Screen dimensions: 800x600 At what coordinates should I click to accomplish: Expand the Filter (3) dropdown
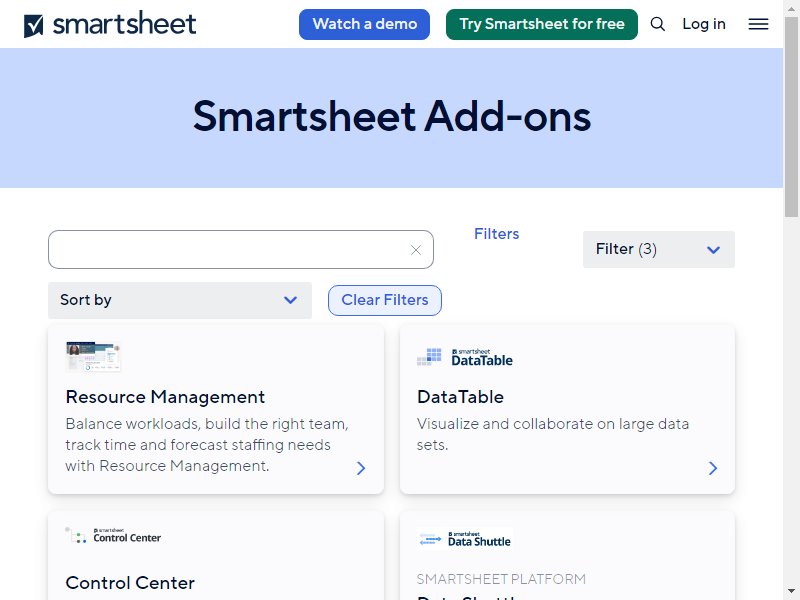[x=659, y=249]
